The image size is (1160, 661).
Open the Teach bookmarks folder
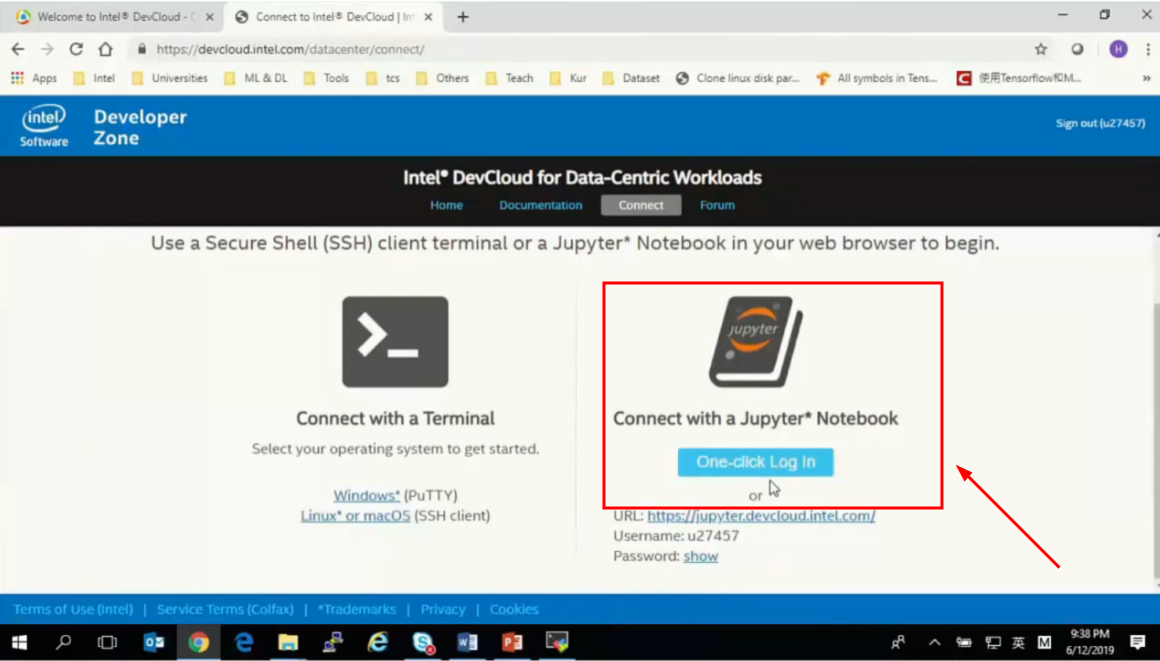(510, 78)
